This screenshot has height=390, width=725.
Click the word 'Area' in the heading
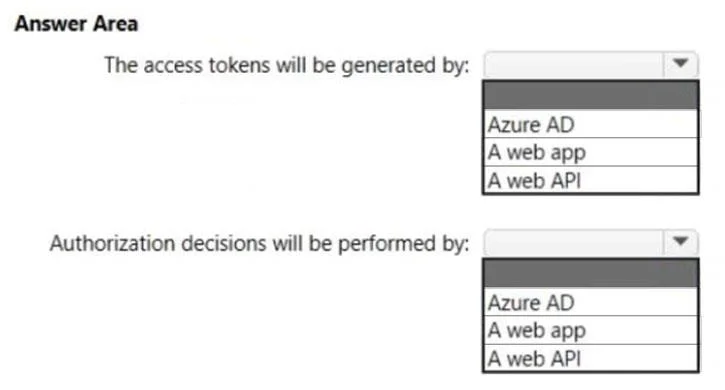click(116, 24)
